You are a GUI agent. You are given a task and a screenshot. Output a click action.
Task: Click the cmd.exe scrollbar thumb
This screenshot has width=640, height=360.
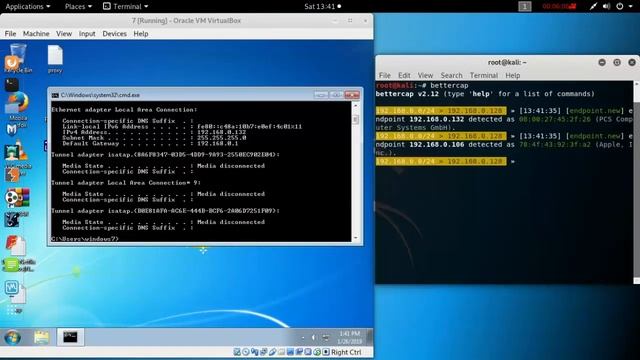[355, 119]
